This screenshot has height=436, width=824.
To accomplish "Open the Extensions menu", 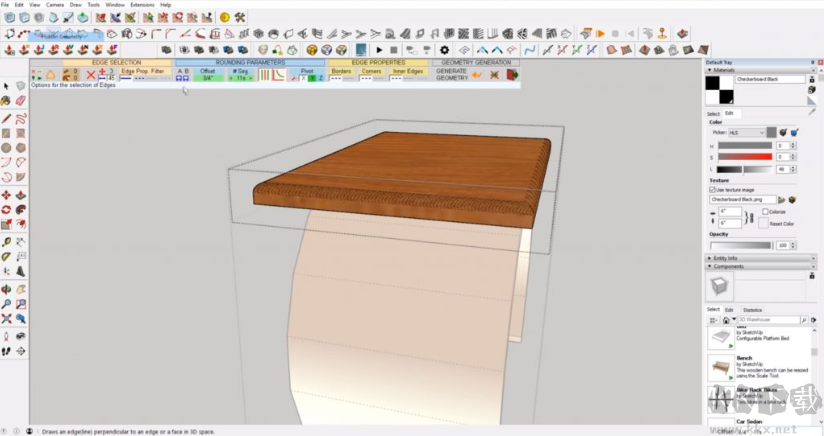I will 144,5.
